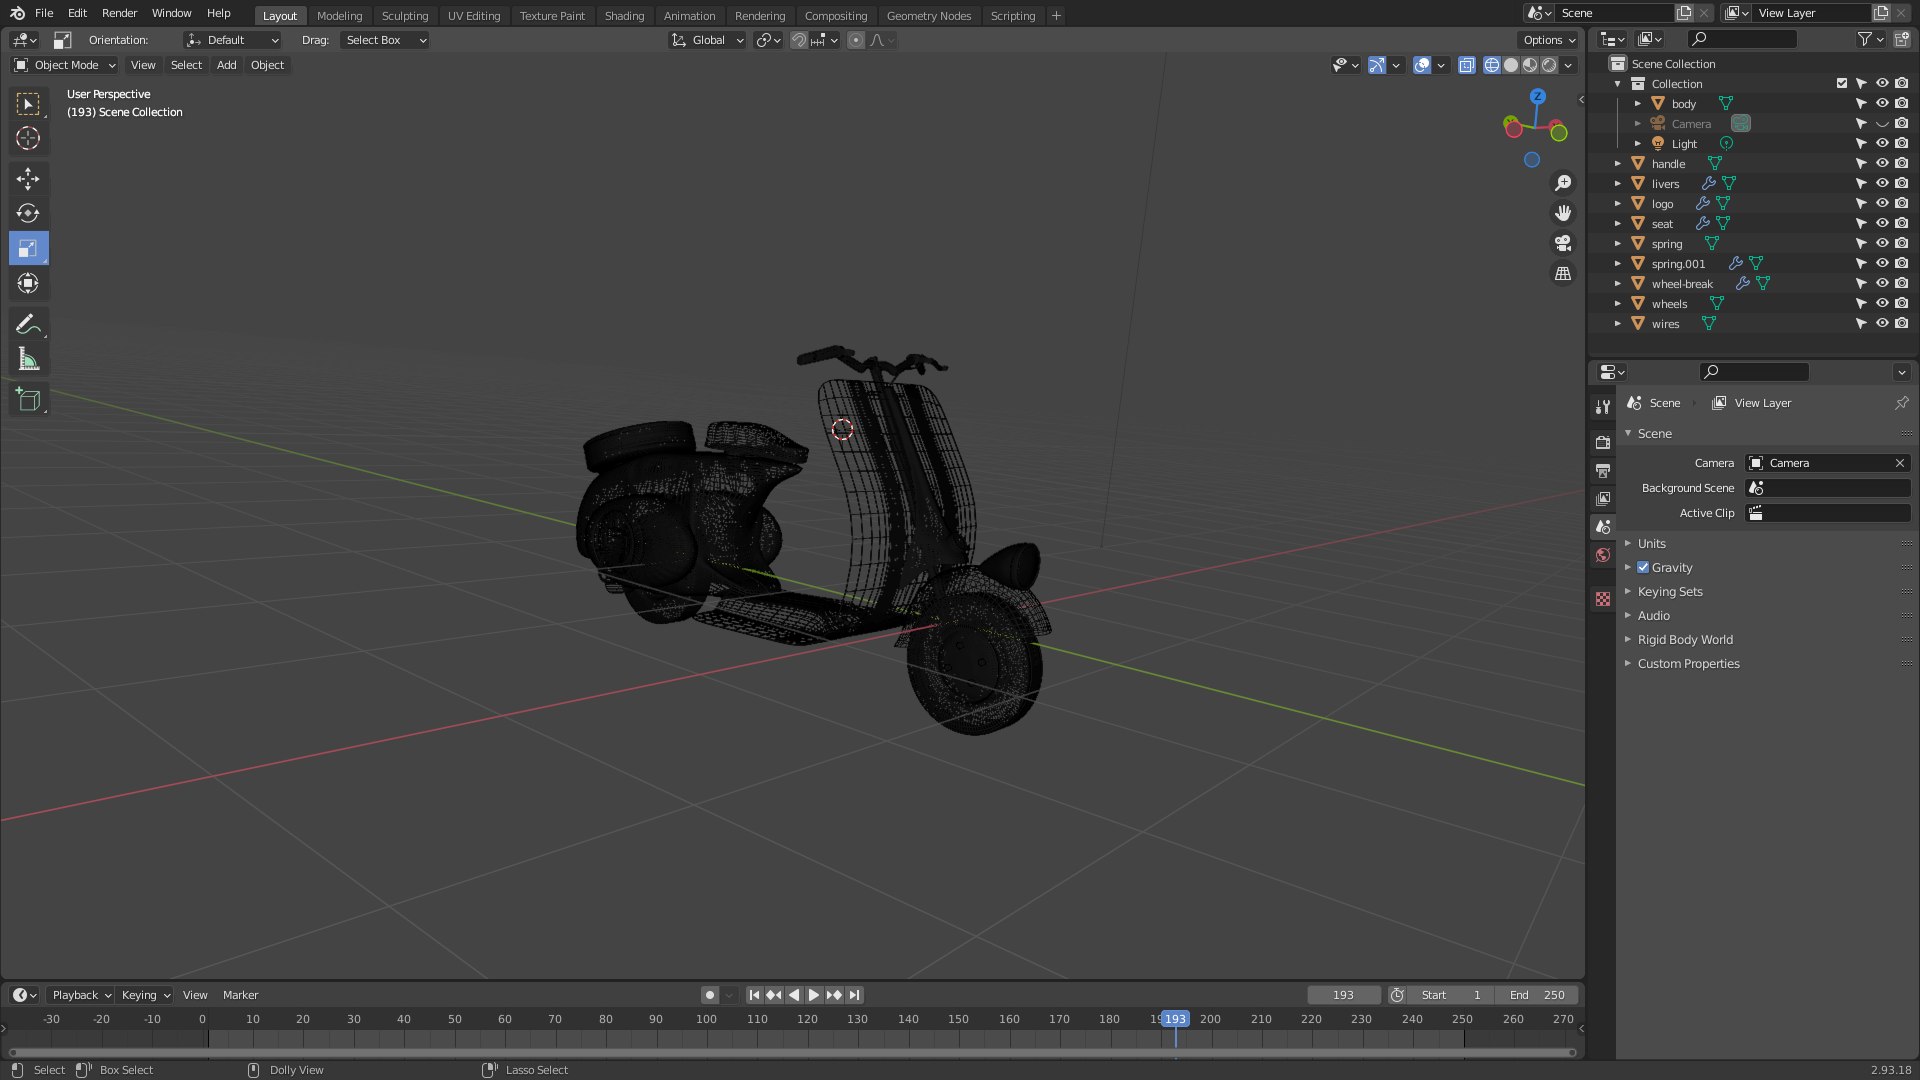Select the Cursor tool in toolbar
1920x1080 pixels.
point(28,138)
